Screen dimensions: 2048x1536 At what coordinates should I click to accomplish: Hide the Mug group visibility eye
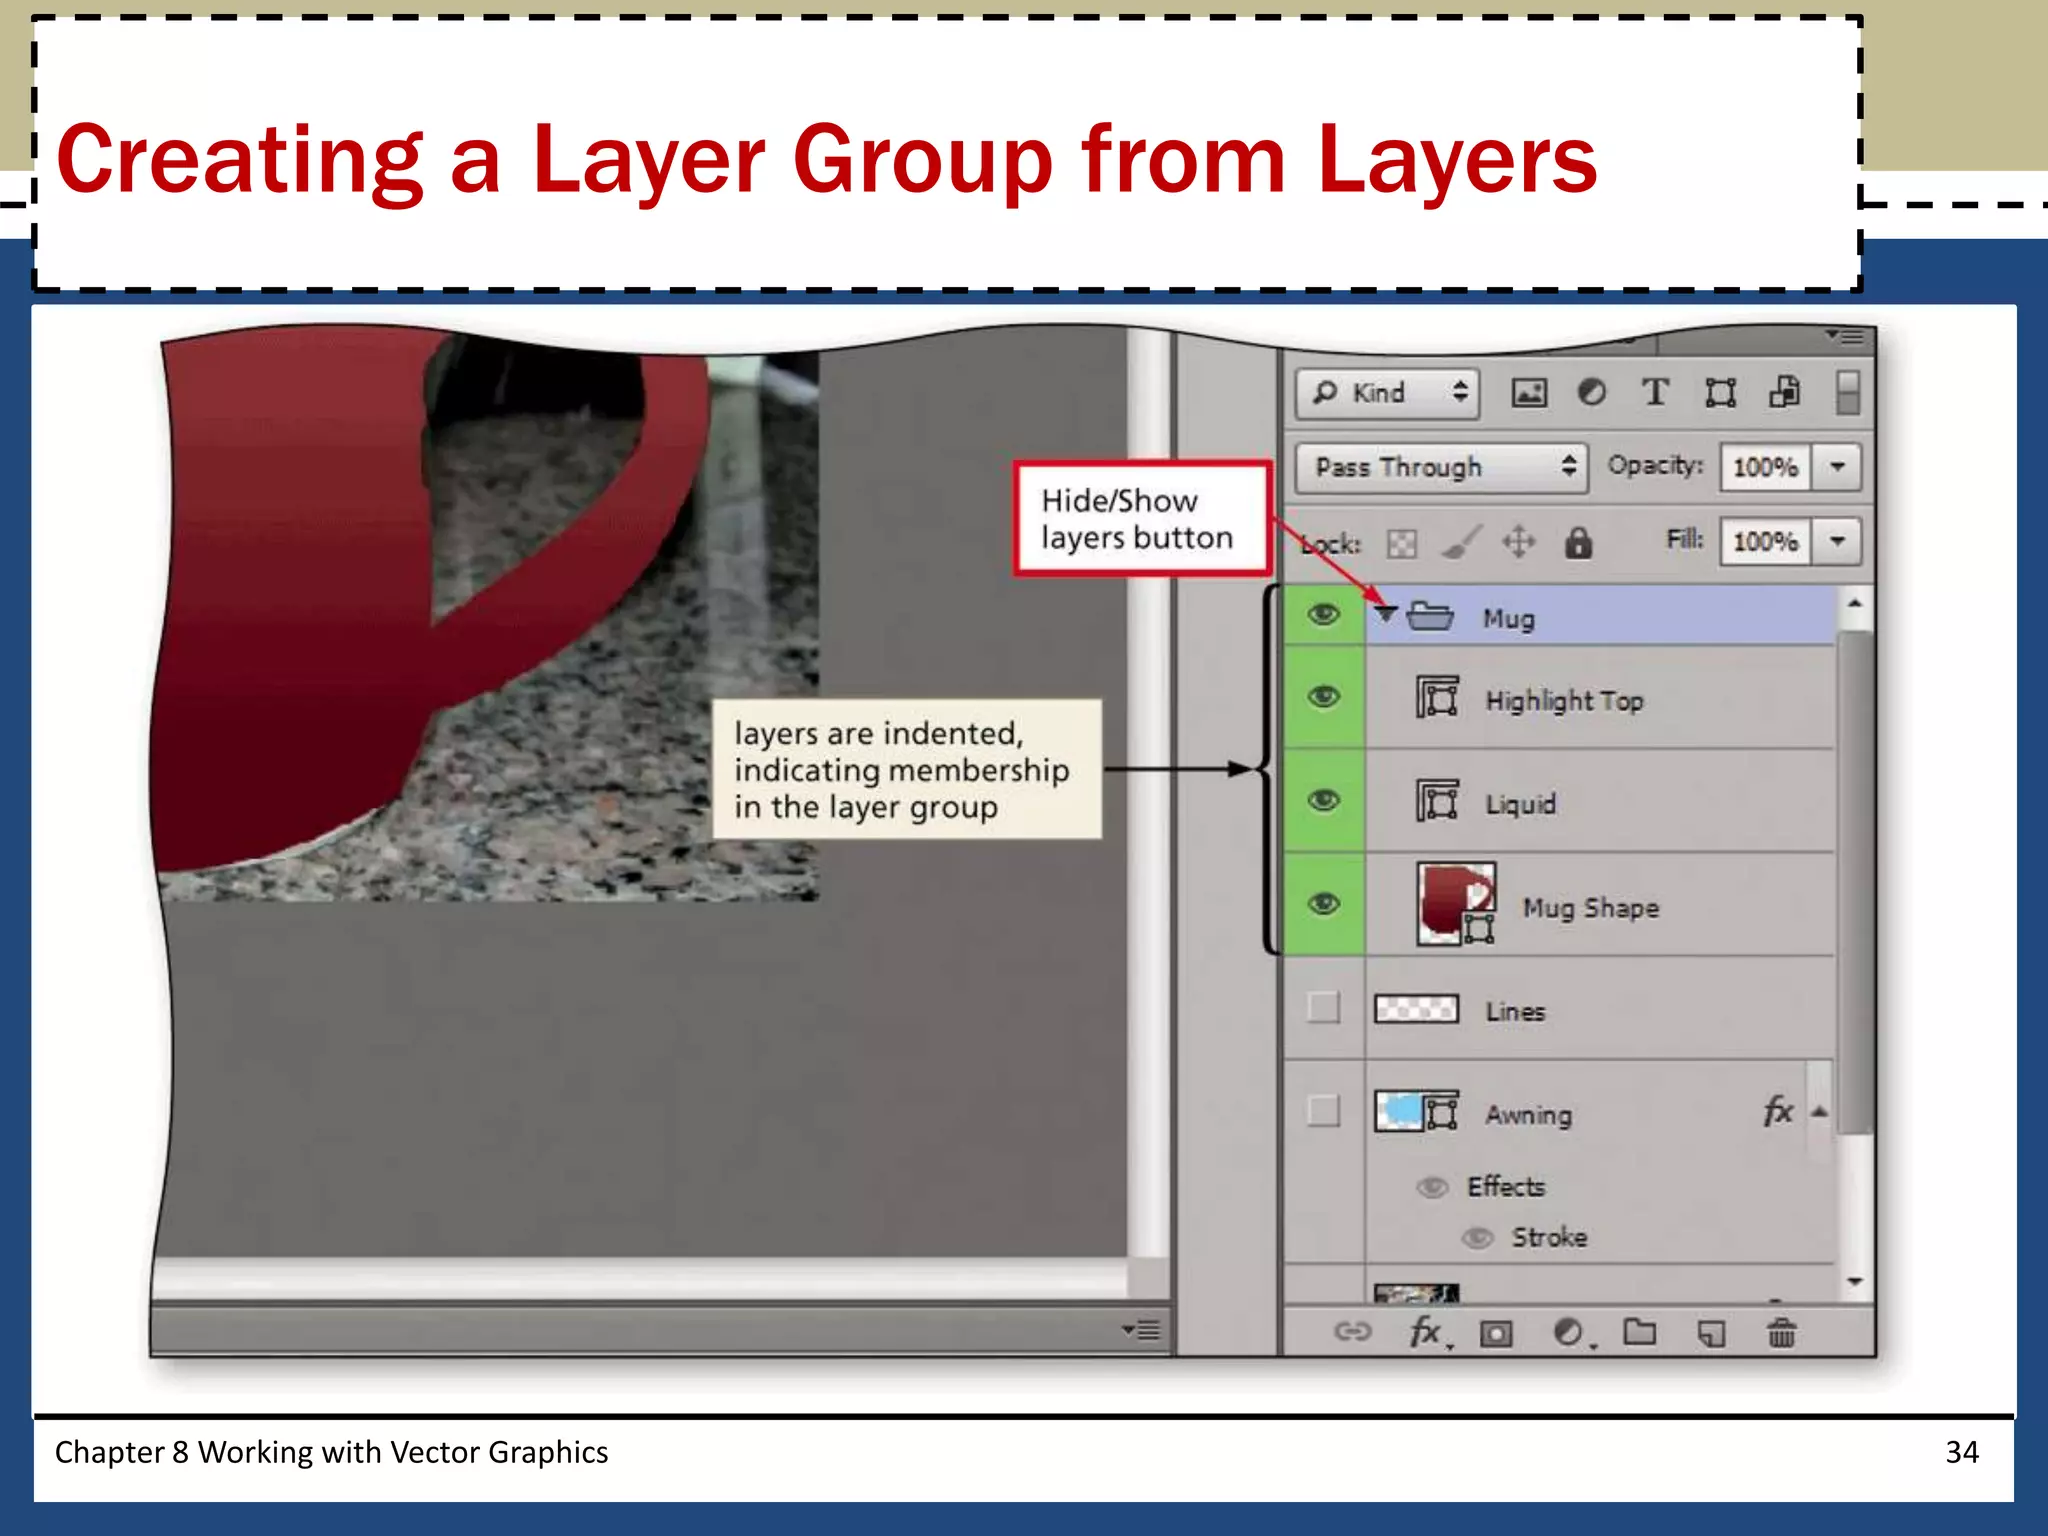pos(1324,615)
